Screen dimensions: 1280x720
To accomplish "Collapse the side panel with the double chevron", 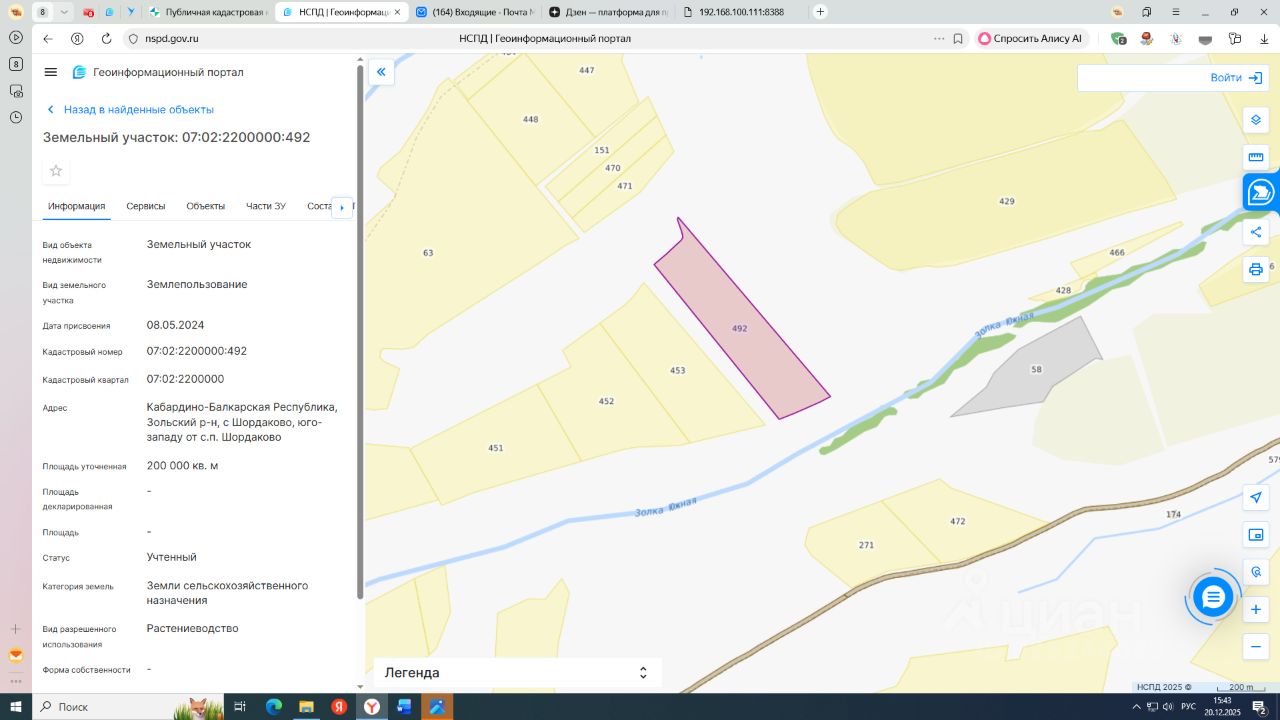I will 381,72.
